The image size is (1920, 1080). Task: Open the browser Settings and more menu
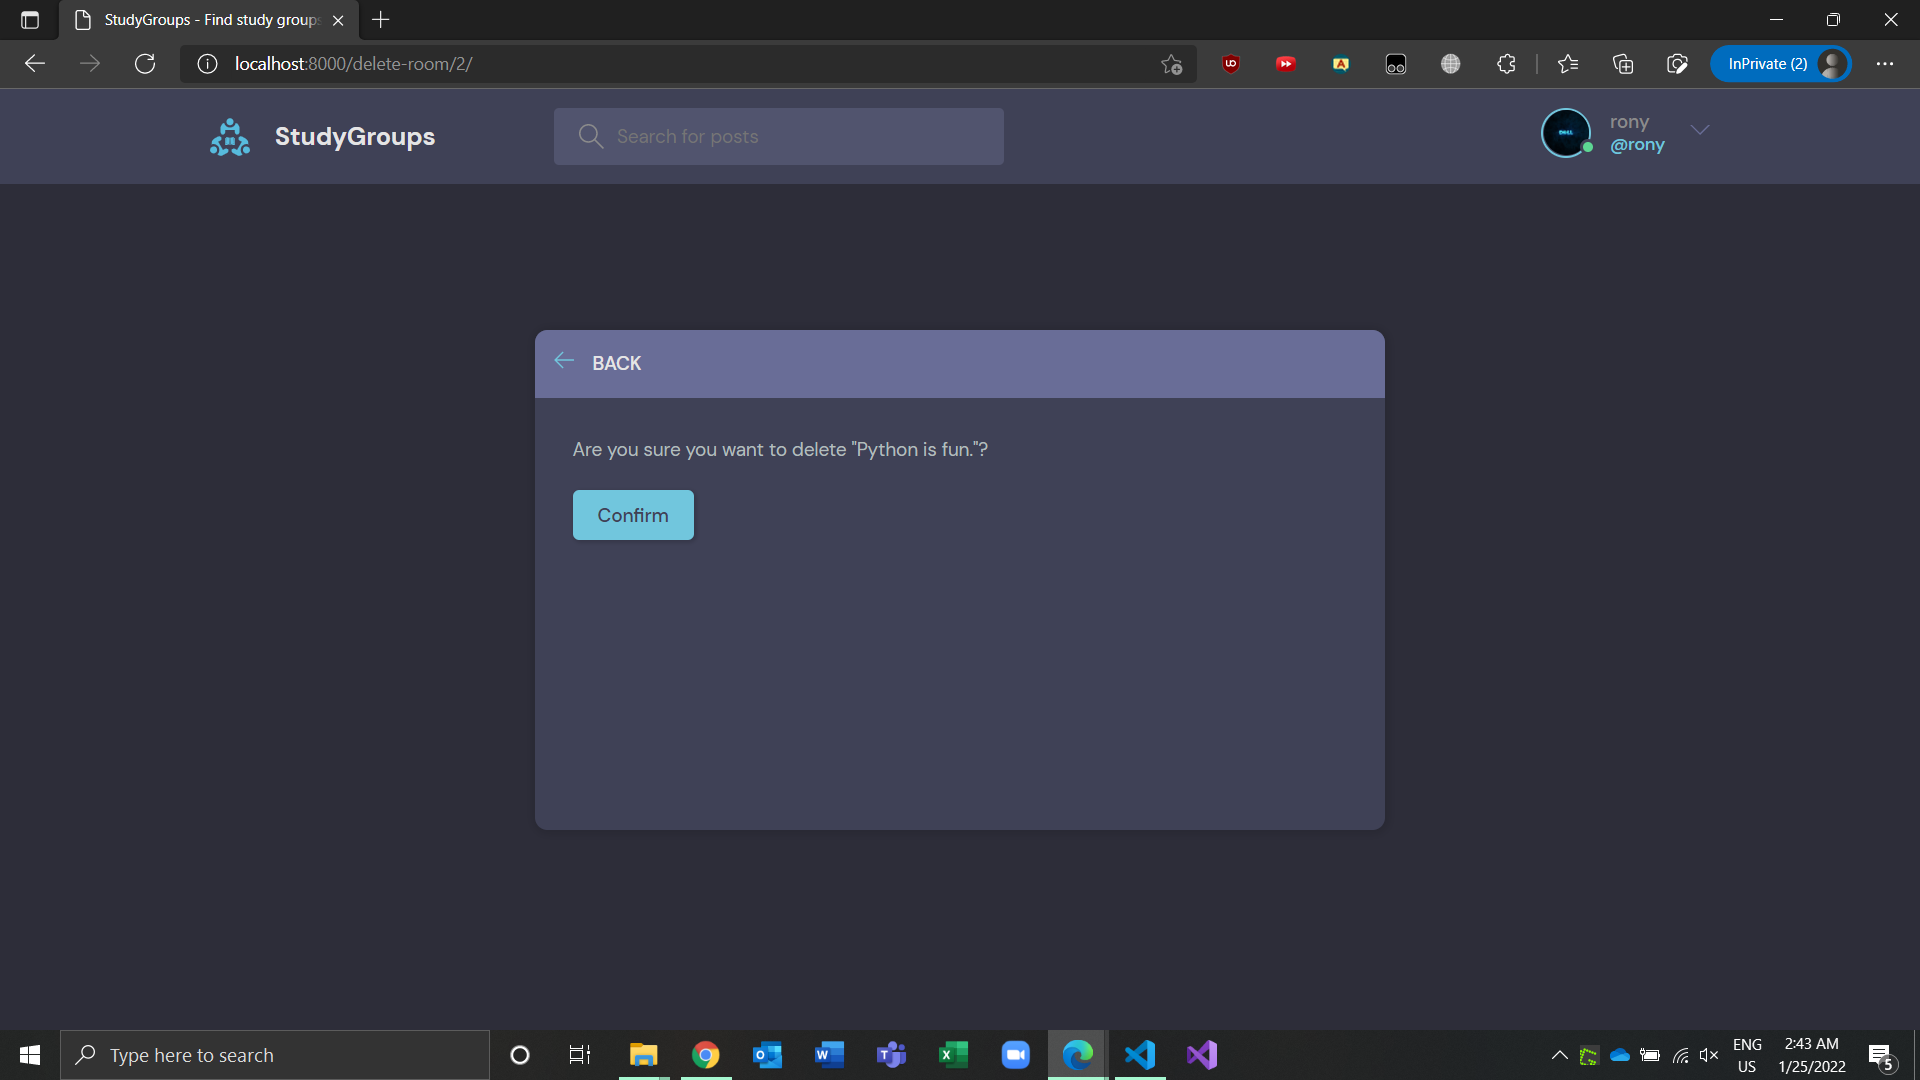(x=1885, y=64)
